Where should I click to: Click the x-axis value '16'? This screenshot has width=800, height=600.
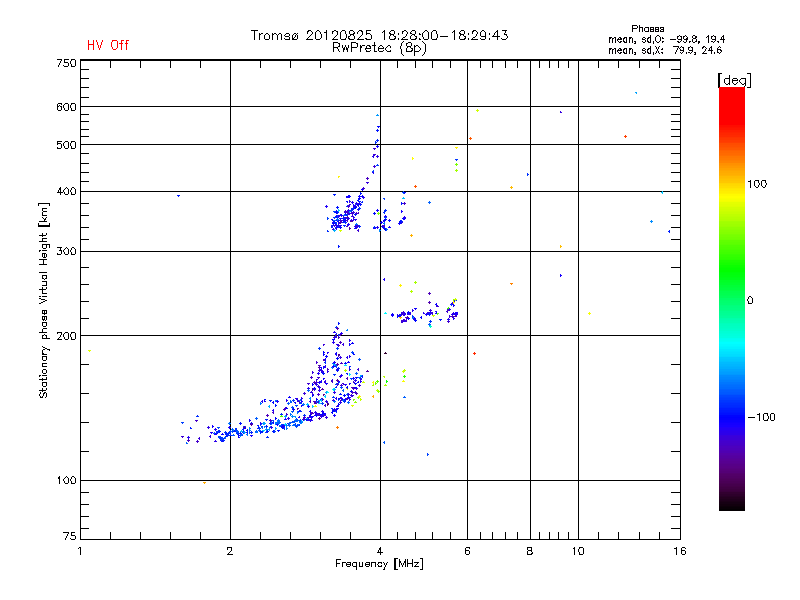click(x=680, y=551)
